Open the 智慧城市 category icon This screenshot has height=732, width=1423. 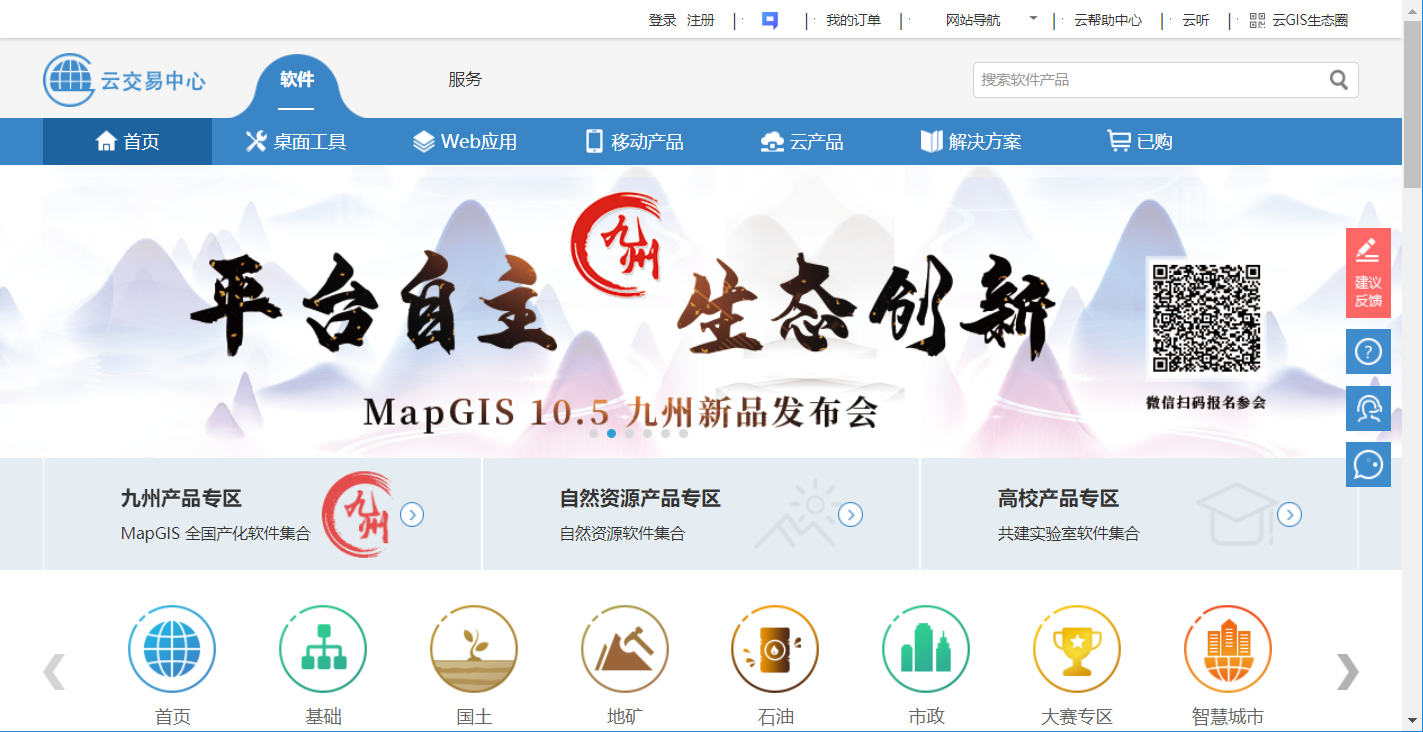click(x=1227, y=649)
